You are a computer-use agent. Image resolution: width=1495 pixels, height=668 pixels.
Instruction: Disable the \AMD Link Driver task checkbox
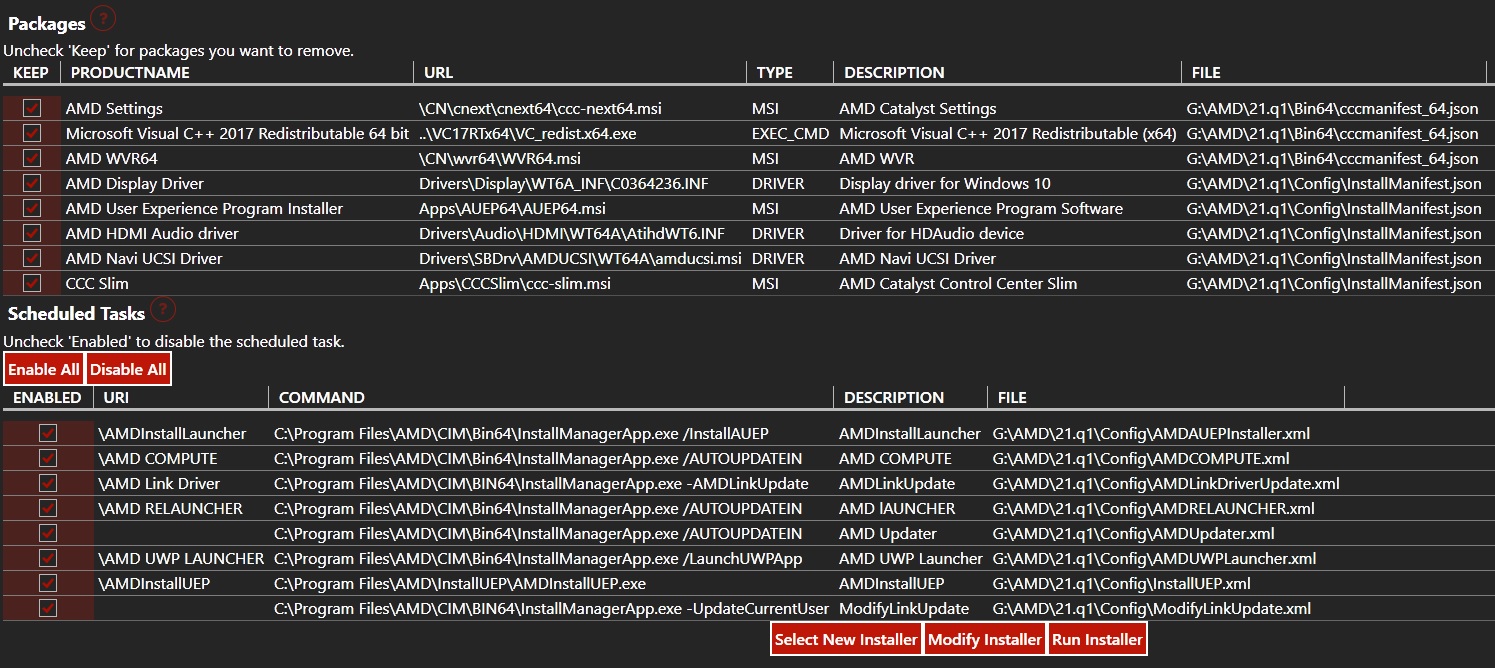(x=48, y=483)
